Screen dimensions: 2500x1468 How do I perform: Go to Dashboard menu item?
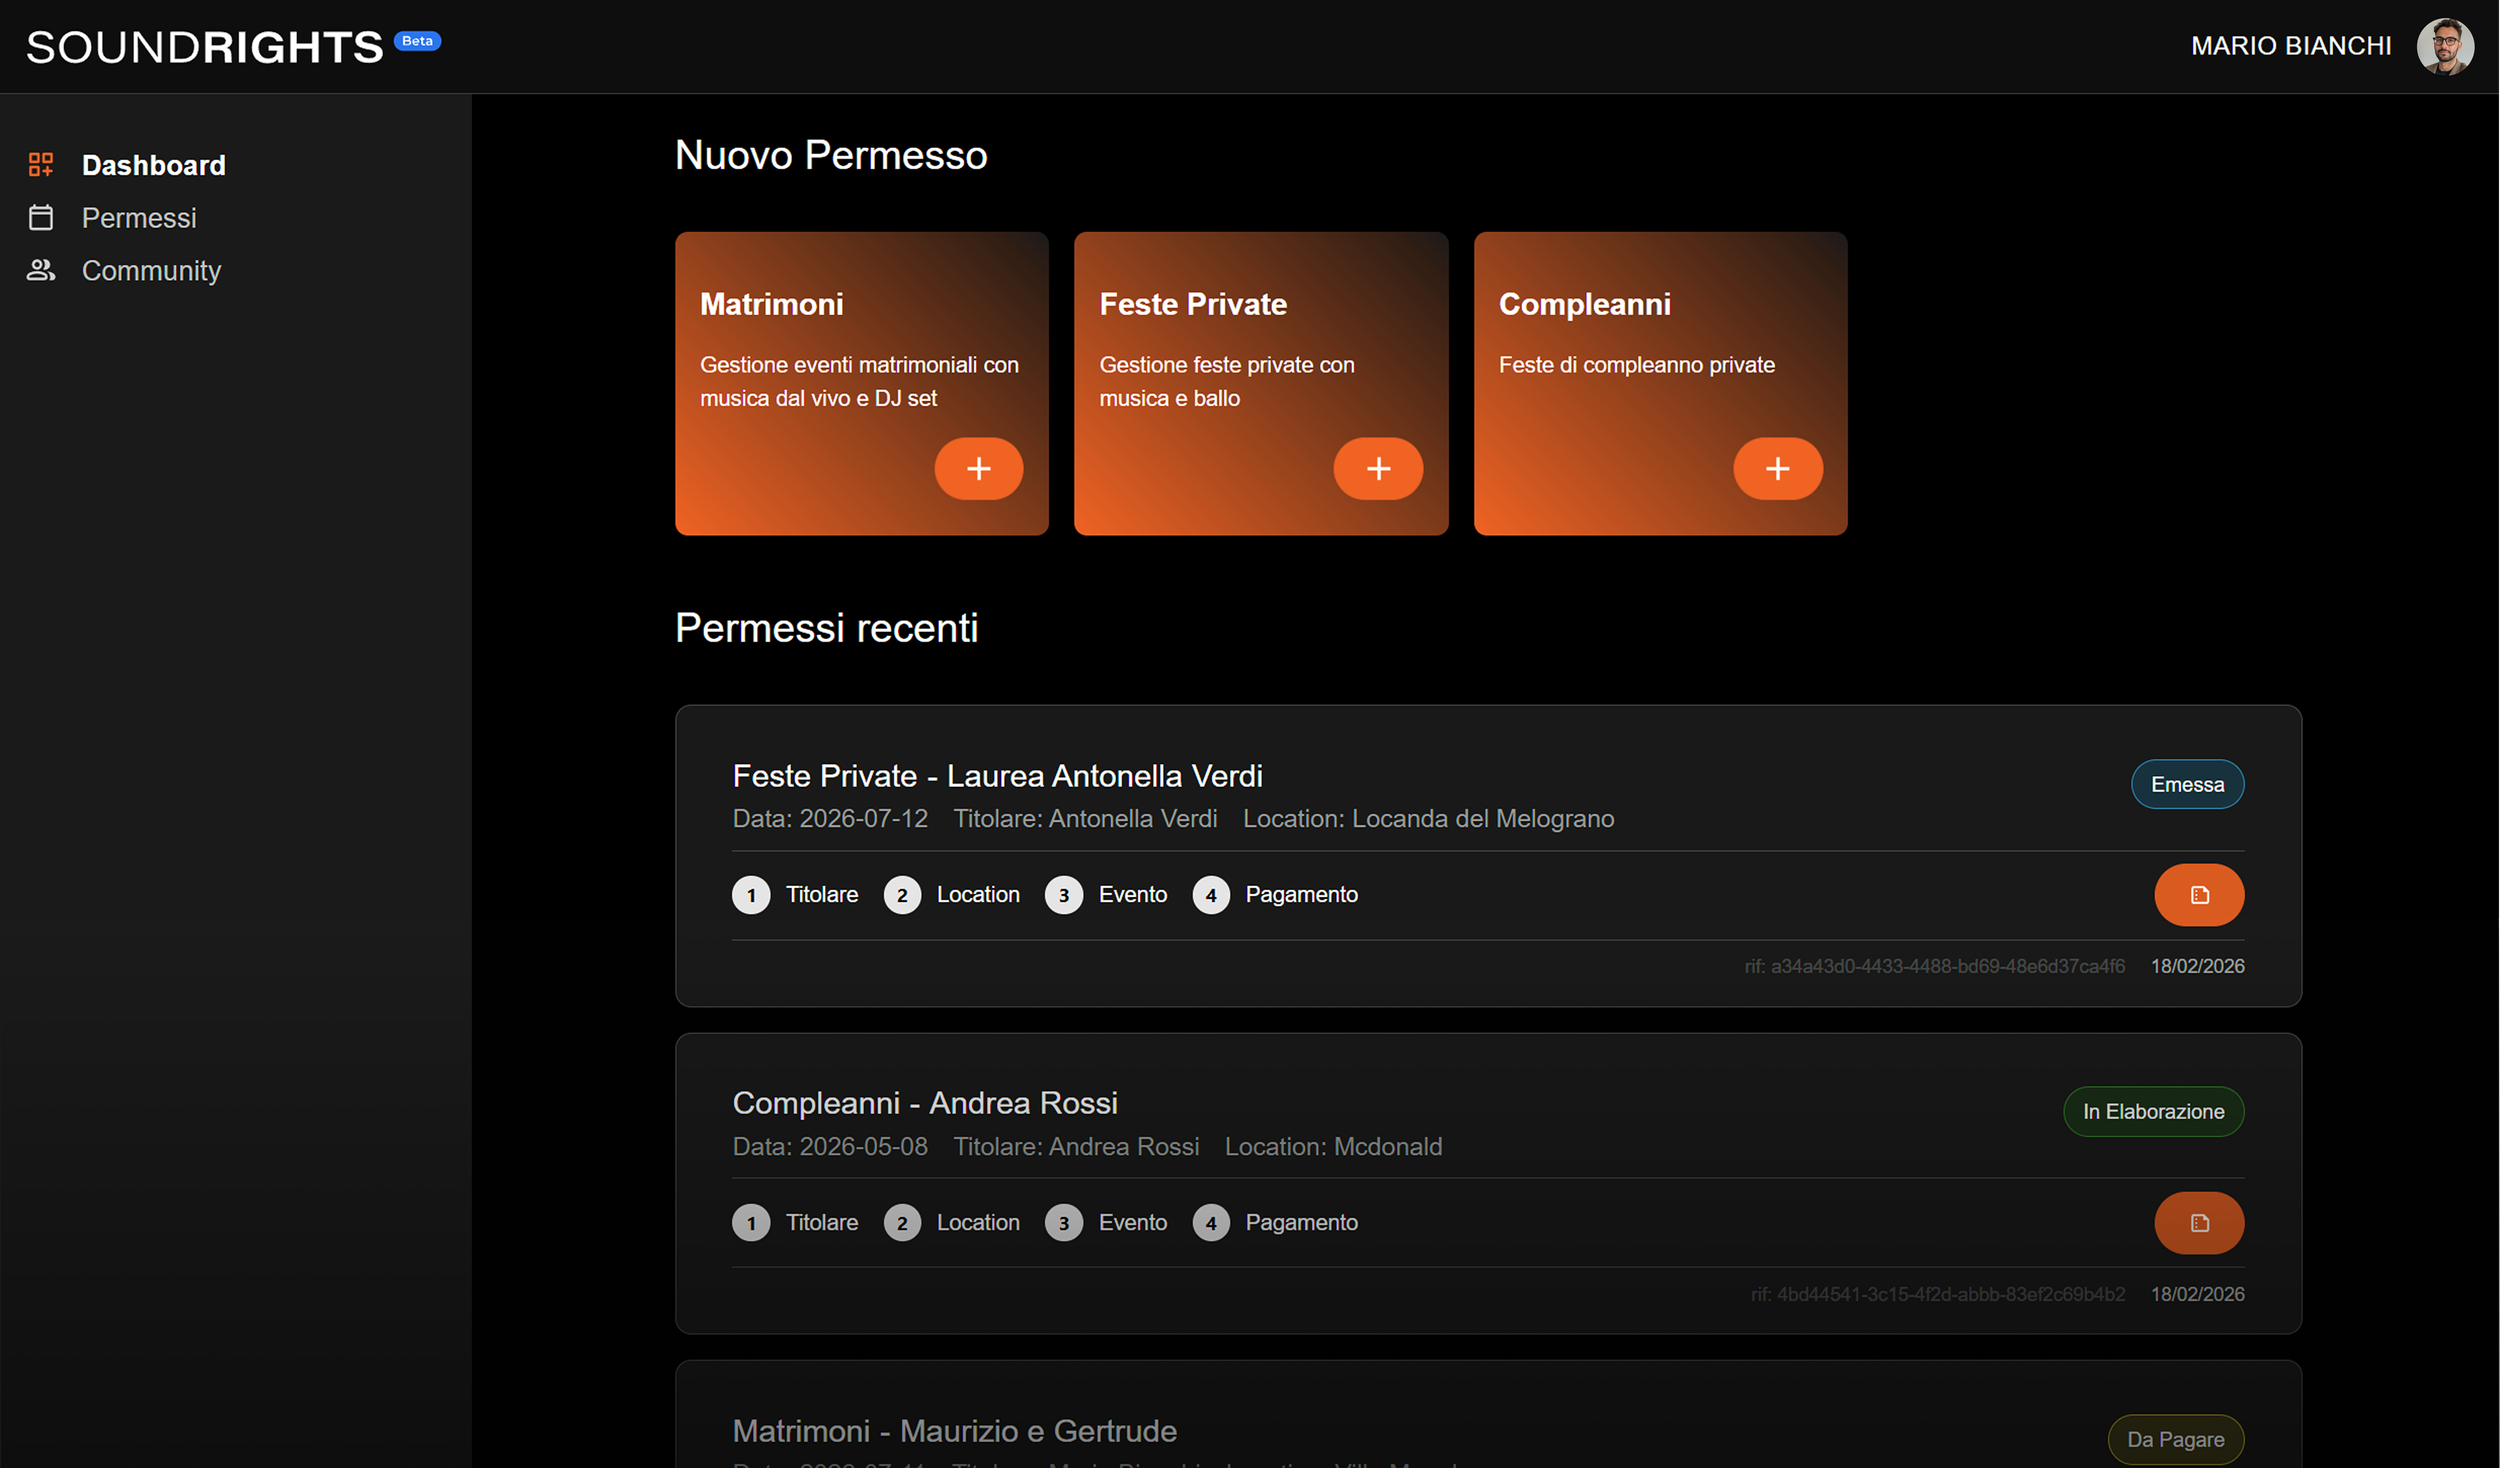(153, 165)
